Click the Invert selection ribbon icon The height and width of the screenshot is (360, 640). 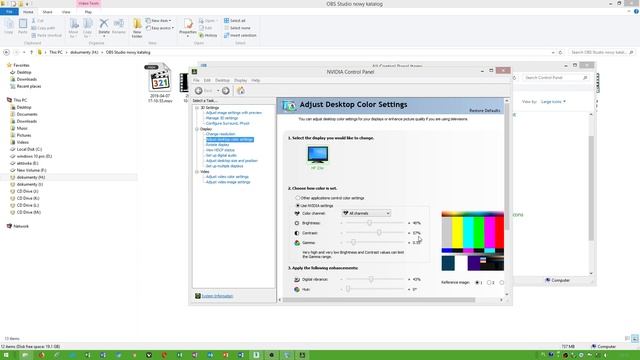(x=227, y=36)
